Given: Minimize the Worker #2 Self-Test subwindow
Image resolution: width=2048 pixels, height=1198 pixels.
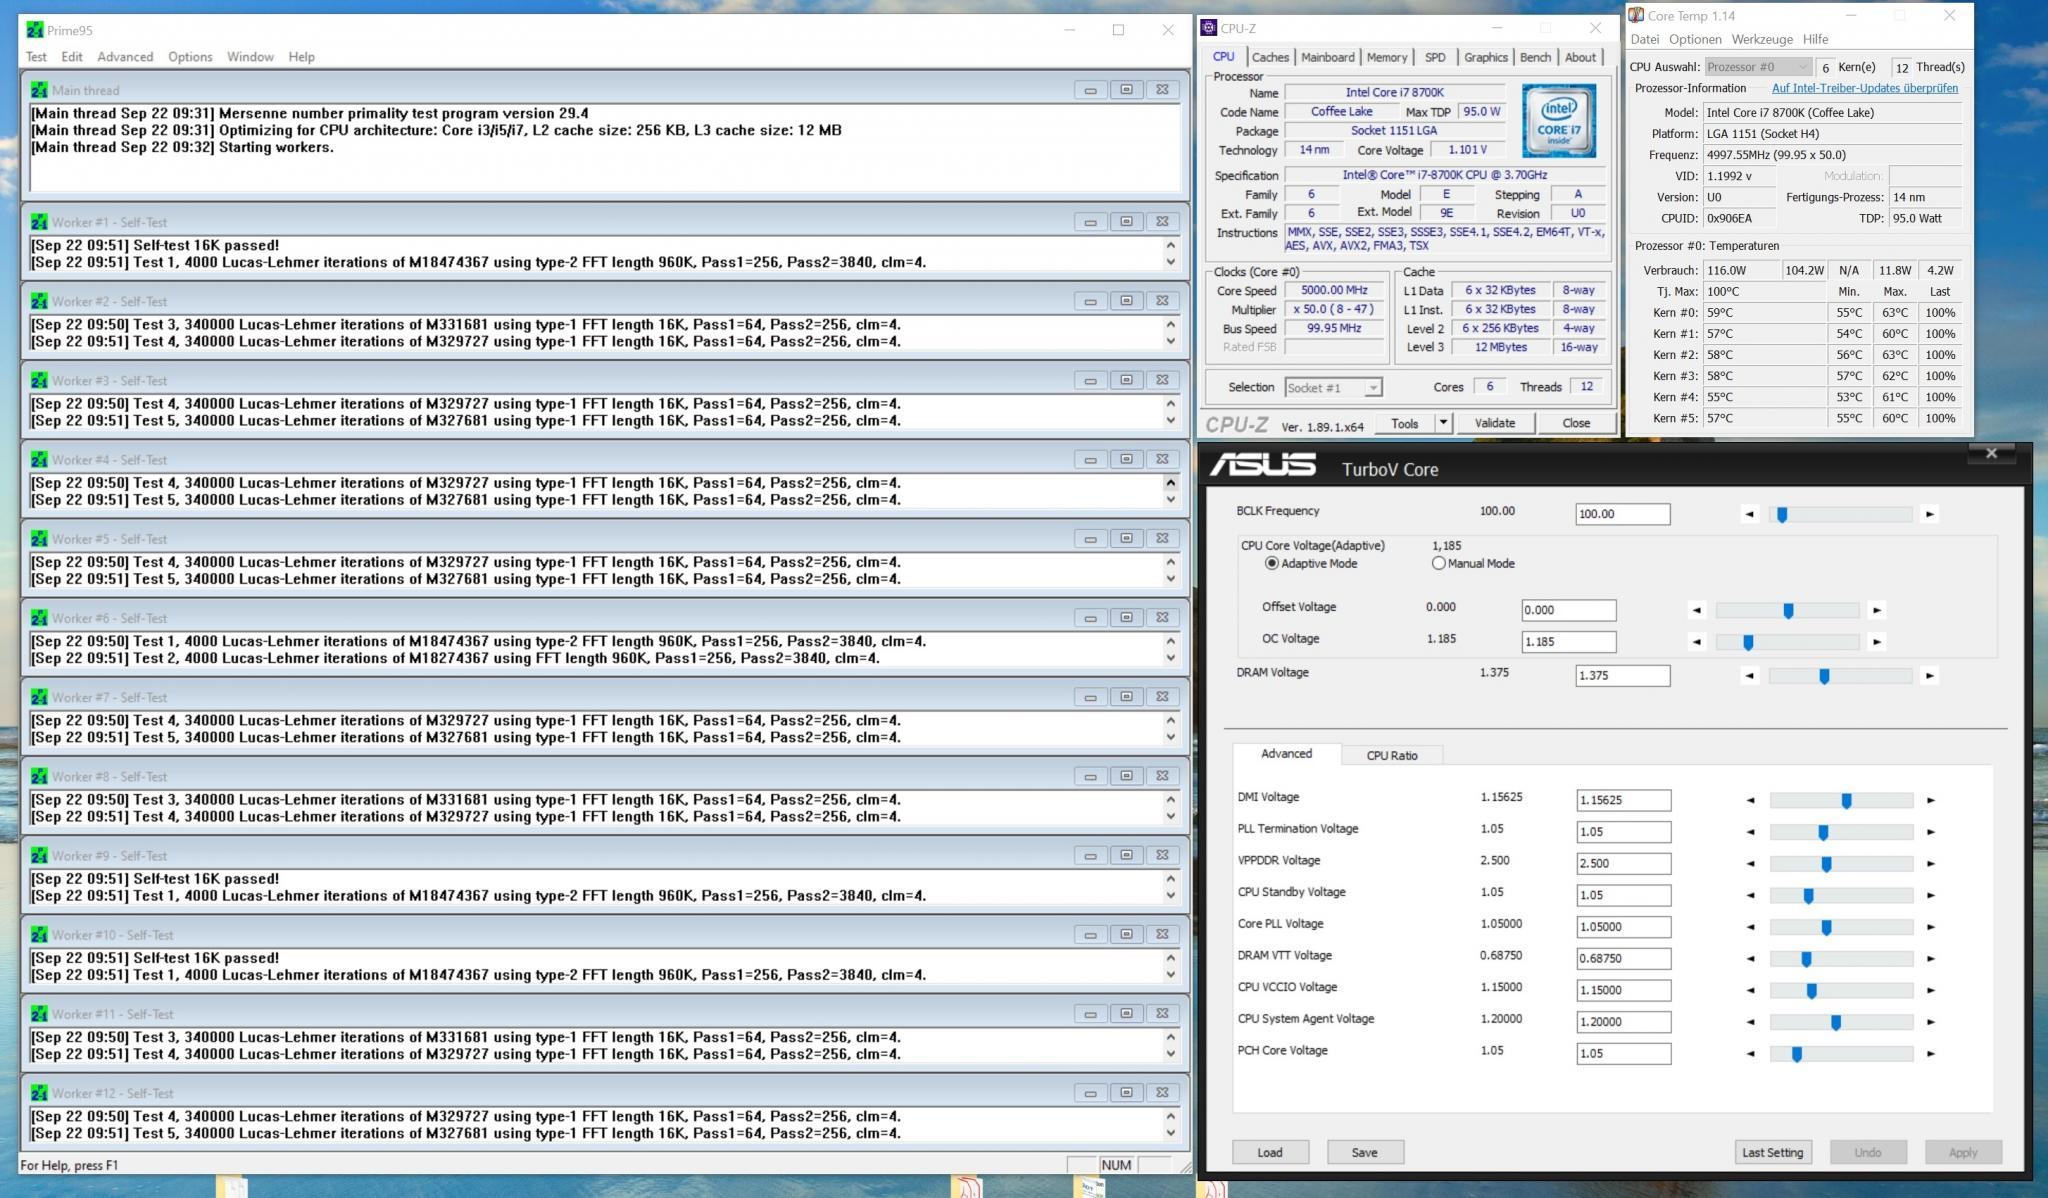Looking at the screenshot, I should (1090, 301).
